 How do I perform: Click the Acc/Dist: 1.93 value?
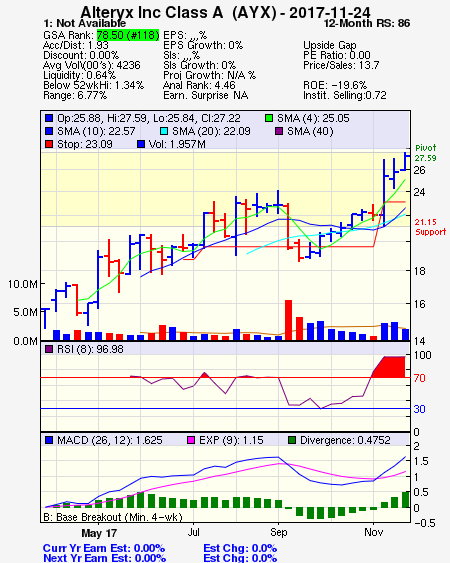[76, 45]
